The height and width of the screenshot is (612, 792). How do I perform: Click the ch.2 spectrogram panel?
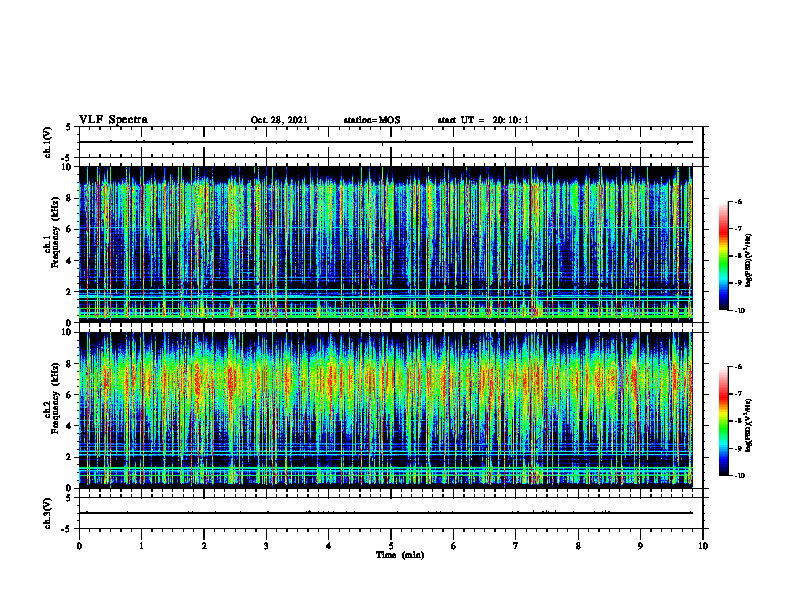pyautogui.click(x=386, y=410)
